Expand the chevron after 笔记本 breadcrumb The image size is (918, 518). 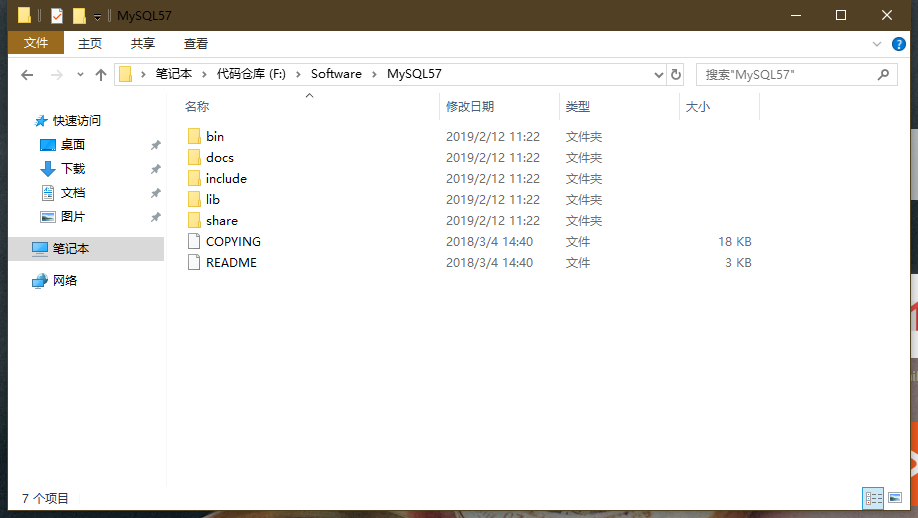[x=204, y=74]
